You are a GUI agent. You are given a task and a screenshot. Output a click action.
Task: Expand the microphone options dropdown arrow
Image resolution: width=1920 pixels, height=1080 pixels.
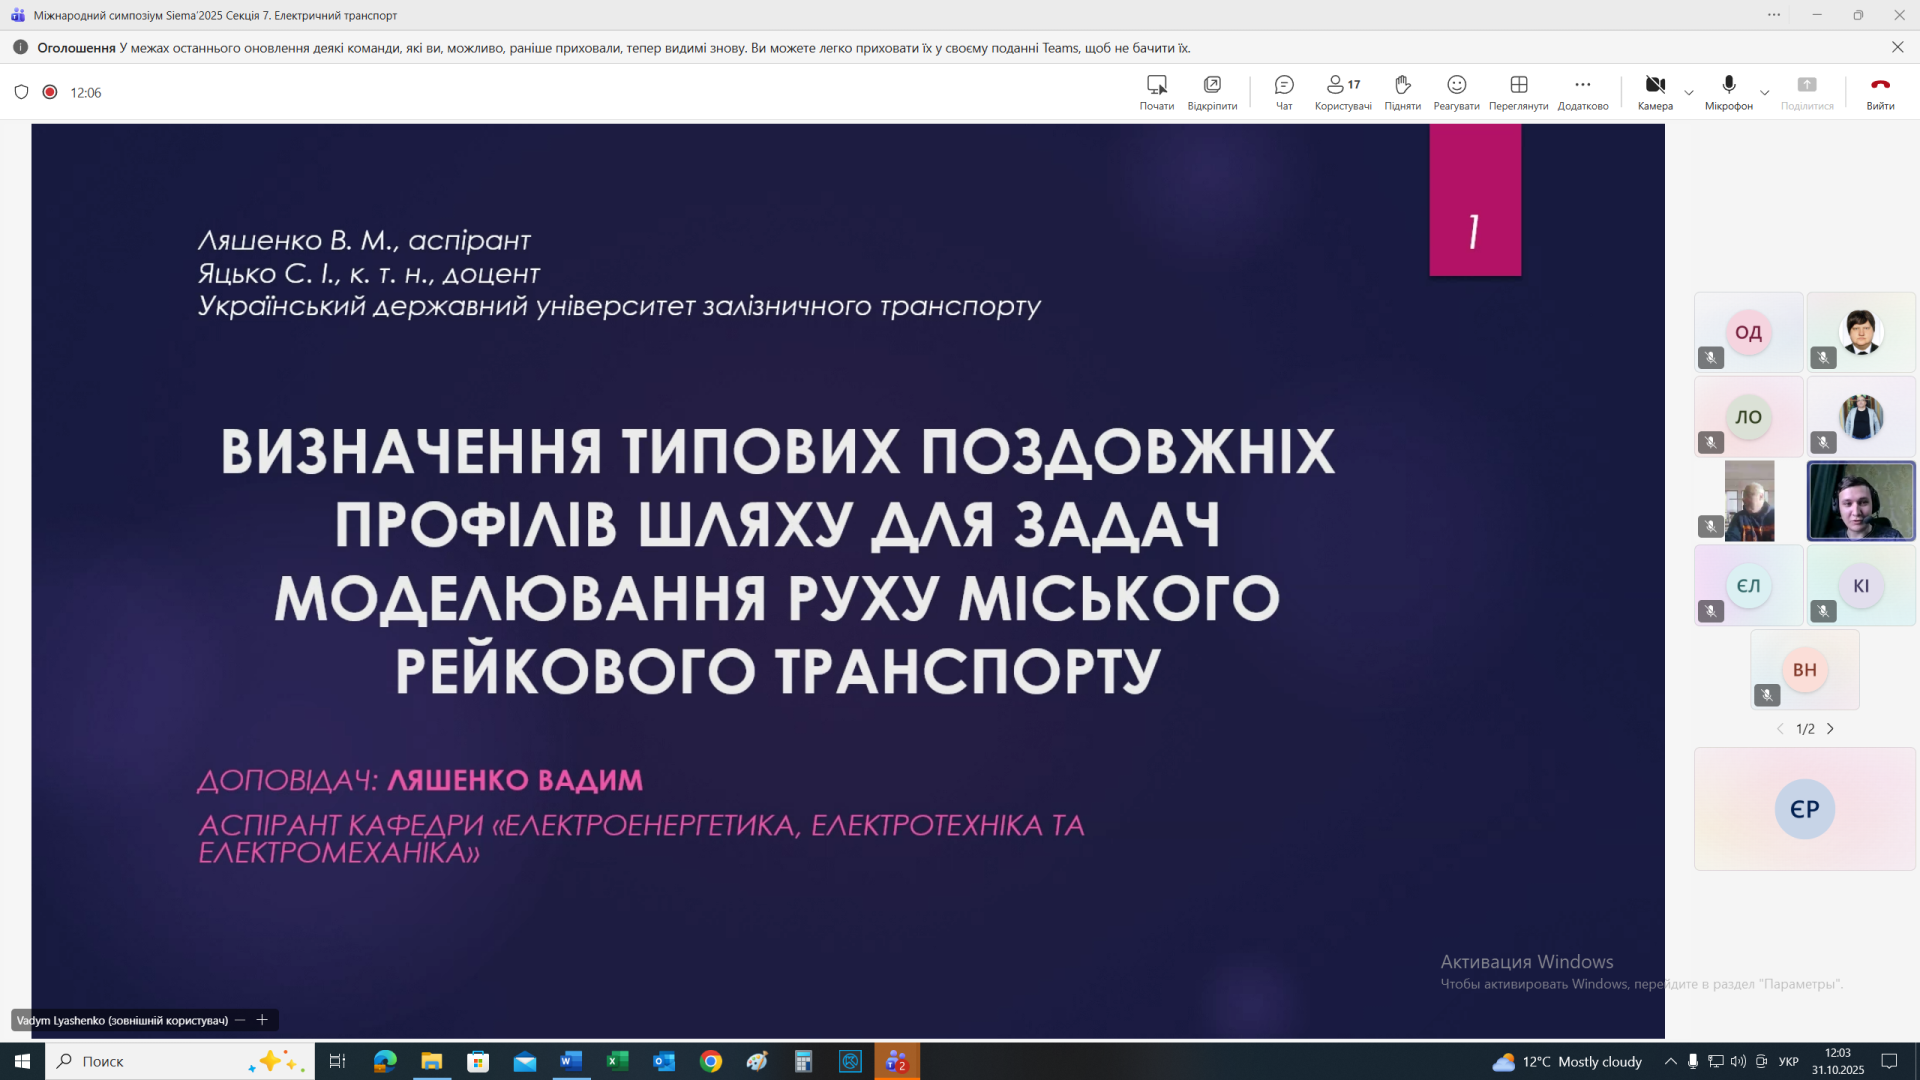pos(1765,93)
